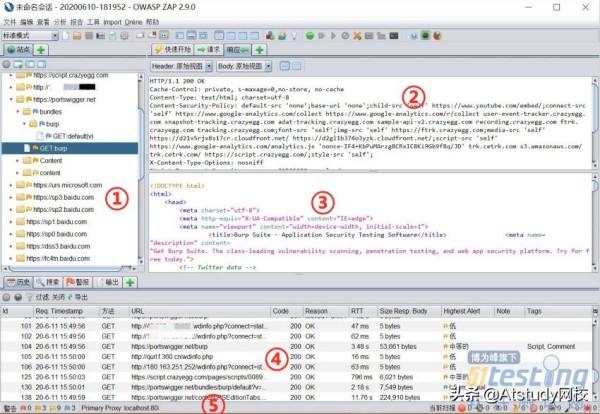Switch to the 快速开始 tab
This screenshot has width=600, height=414.
pos(173,50)
